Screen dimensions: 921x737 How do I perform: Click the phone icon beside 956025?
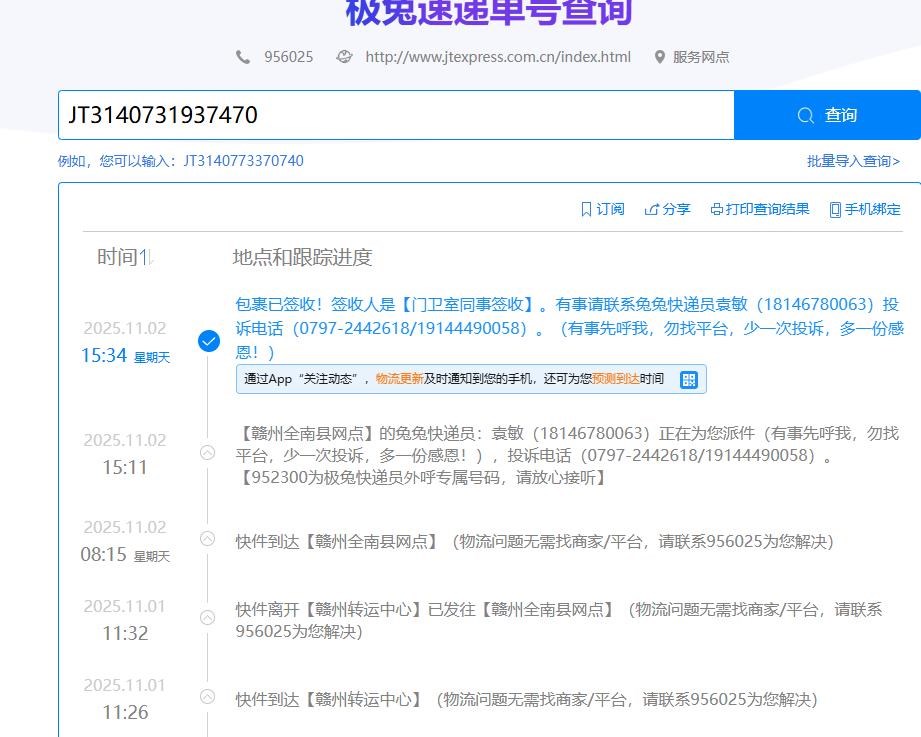pos(243,57)
